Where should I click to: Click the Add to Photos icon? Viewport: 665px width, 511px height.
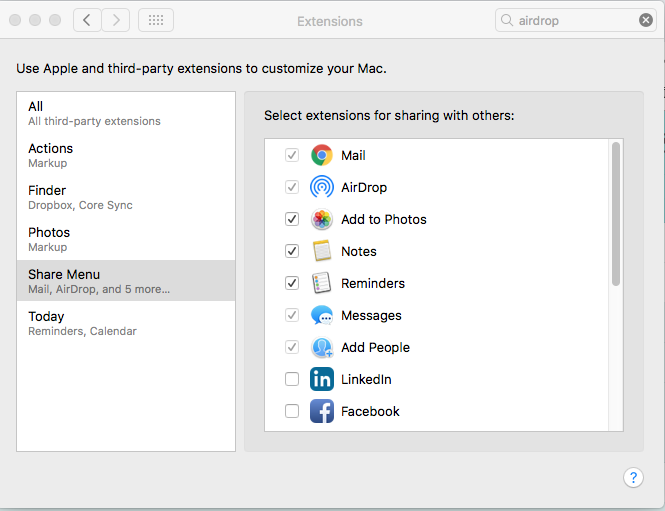[x=321, y=219]
